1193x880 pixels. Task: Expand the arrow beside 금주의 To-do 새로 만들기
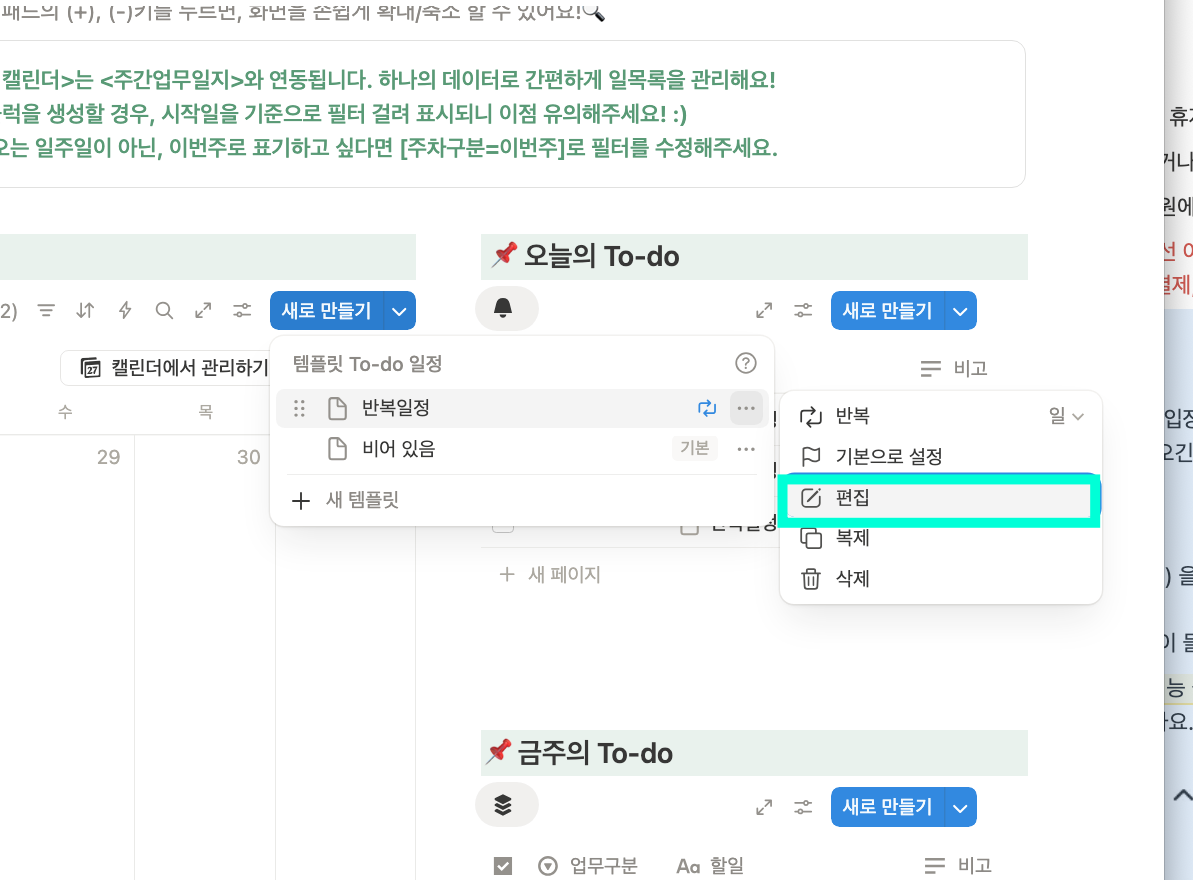pos(960,806)
